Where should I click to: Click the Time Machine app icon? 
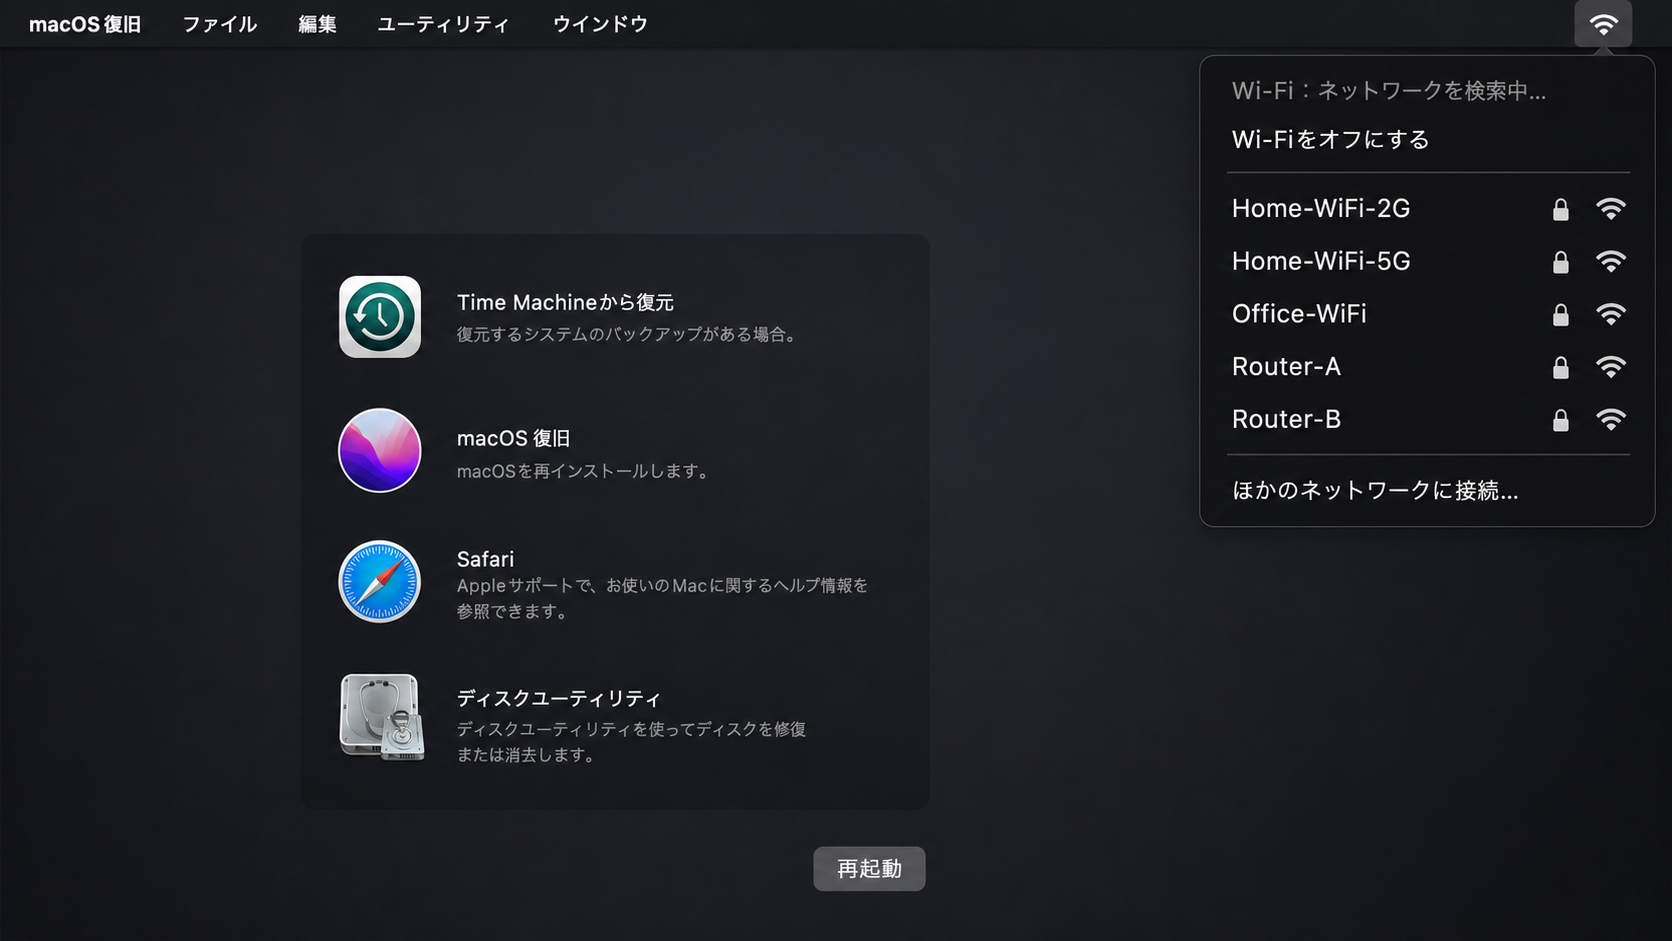click(x=380, y=317)
